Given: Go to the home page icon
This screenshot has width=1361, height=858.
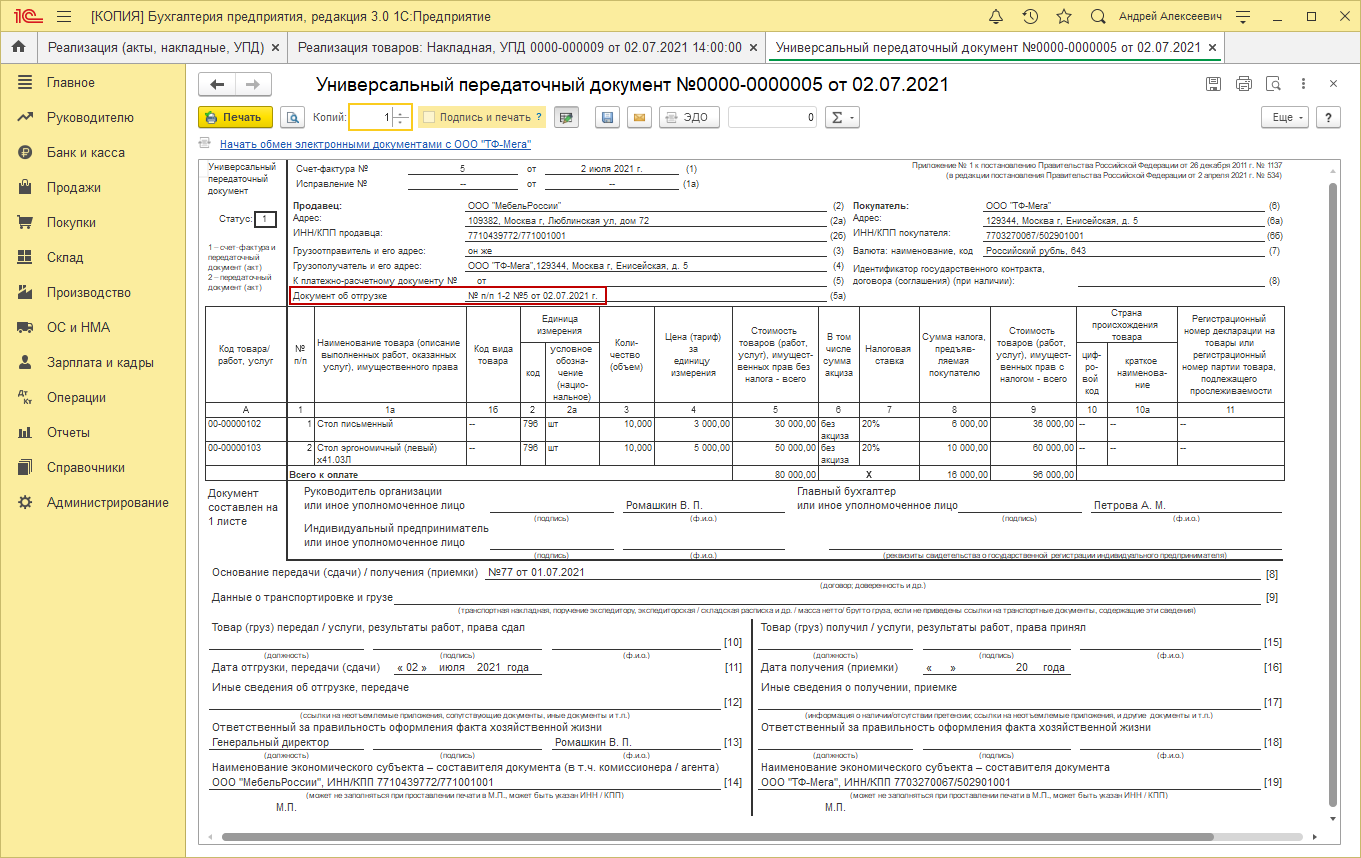Looking at the screenshot, I should tap(18, 47).
